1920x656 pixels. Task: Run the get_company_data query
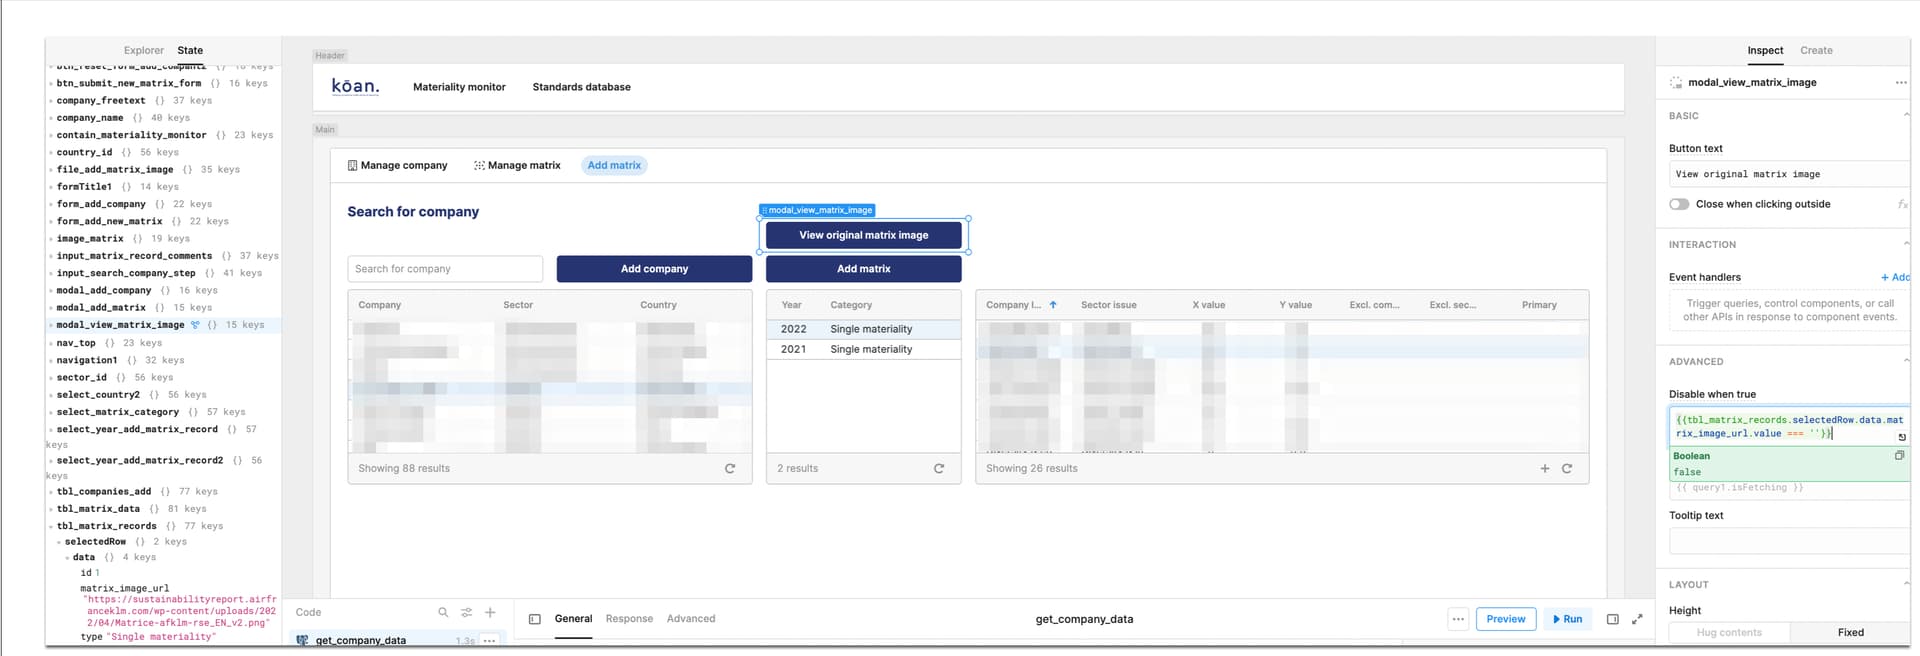[x=1567, y=619]
